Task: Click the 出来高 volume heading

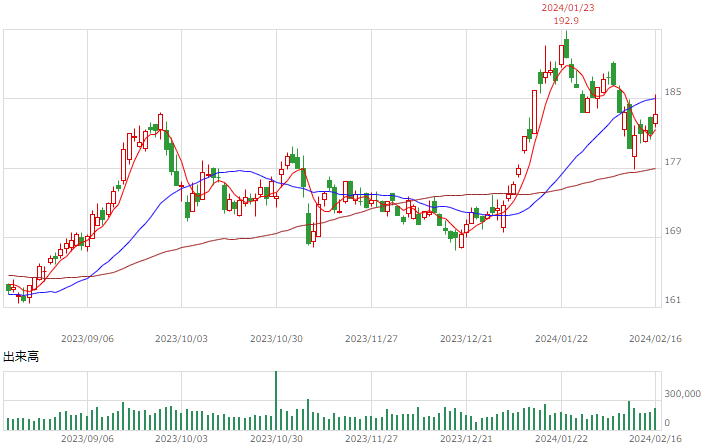Action: coord(21,356)
